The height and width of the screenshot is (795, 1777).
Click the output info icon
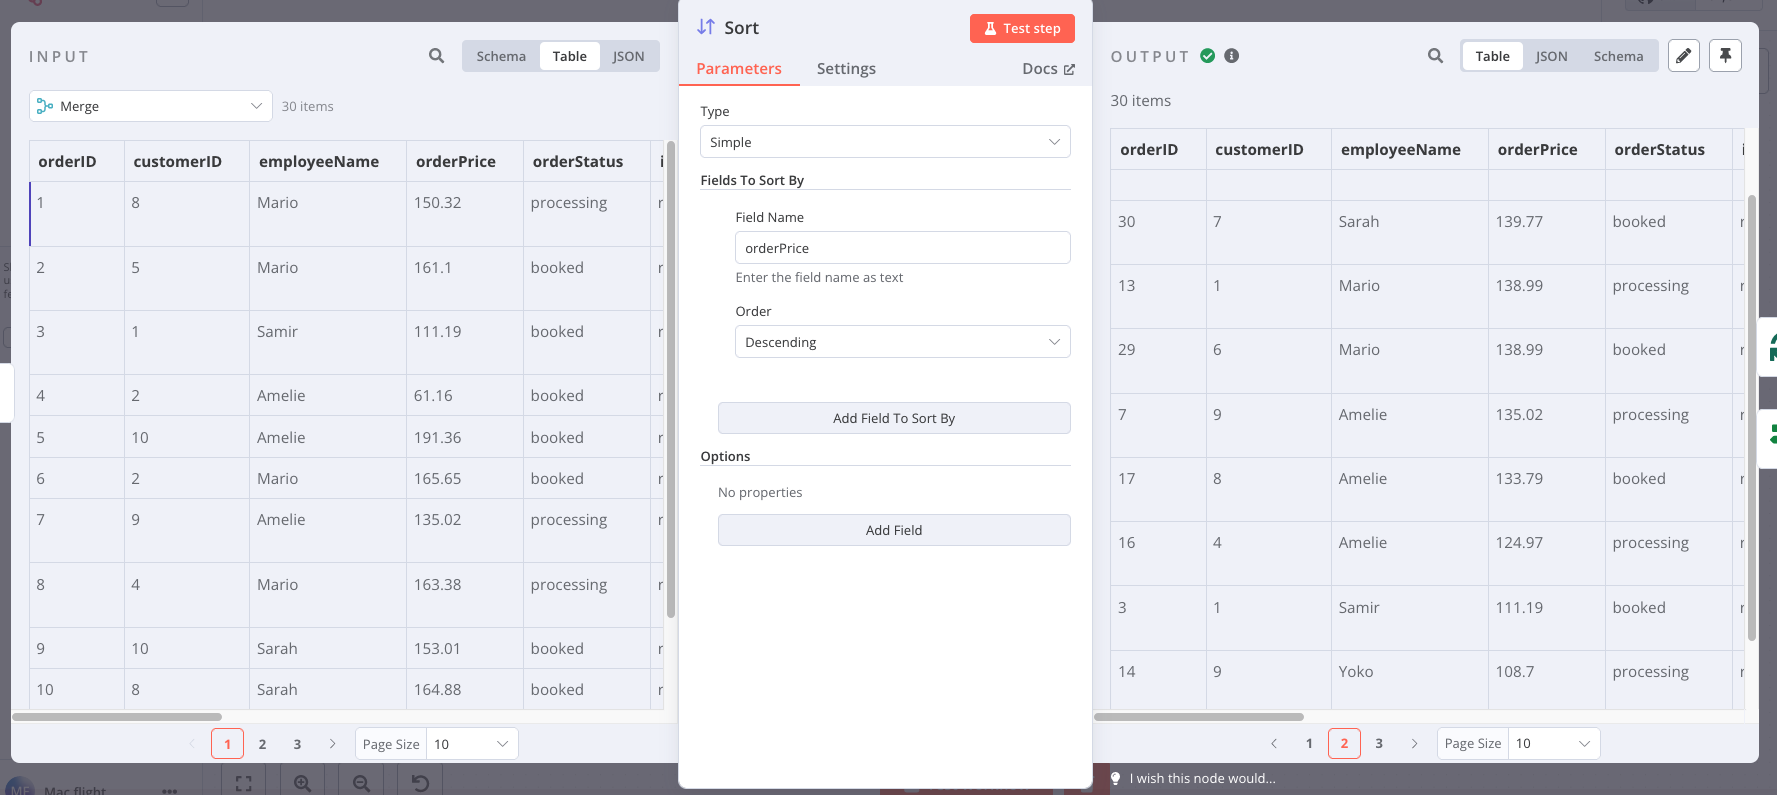pos(1232,56)
